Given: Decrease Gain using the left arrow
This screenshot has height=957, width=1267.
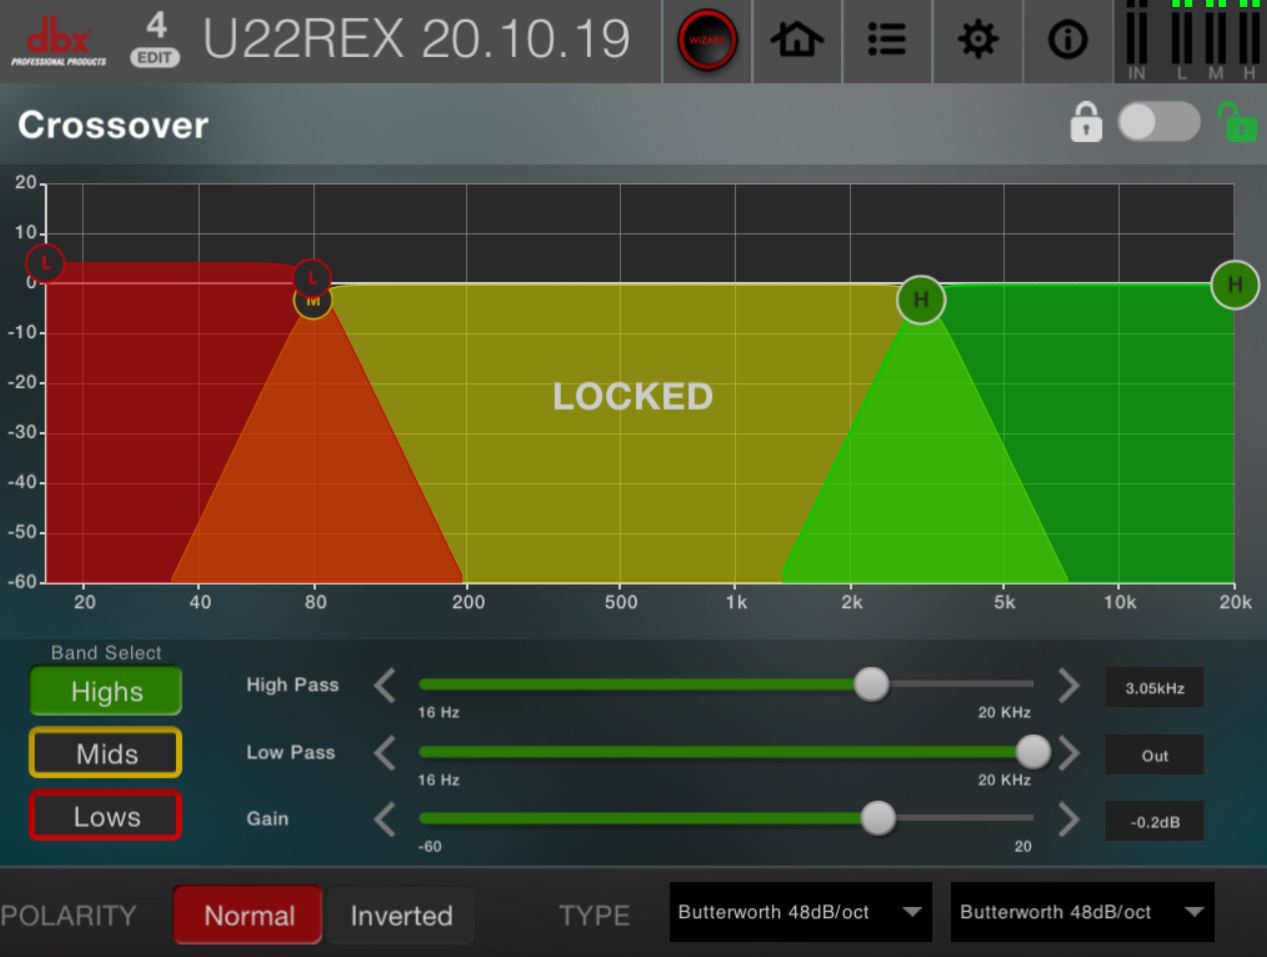Looking at the screenshot, I should 385,819.
